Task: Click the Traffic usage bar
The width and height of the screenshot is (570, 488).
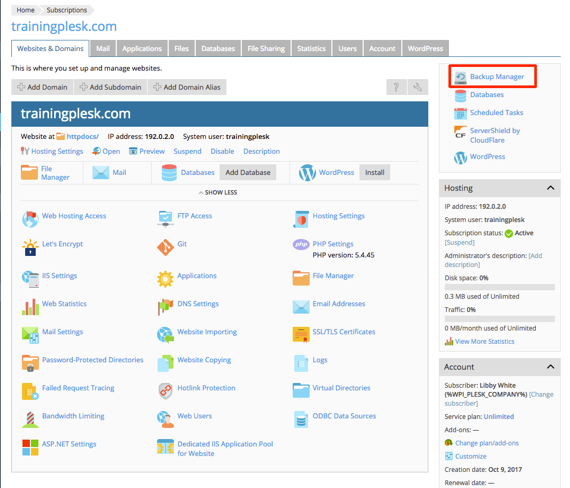Action: (500, 319)
